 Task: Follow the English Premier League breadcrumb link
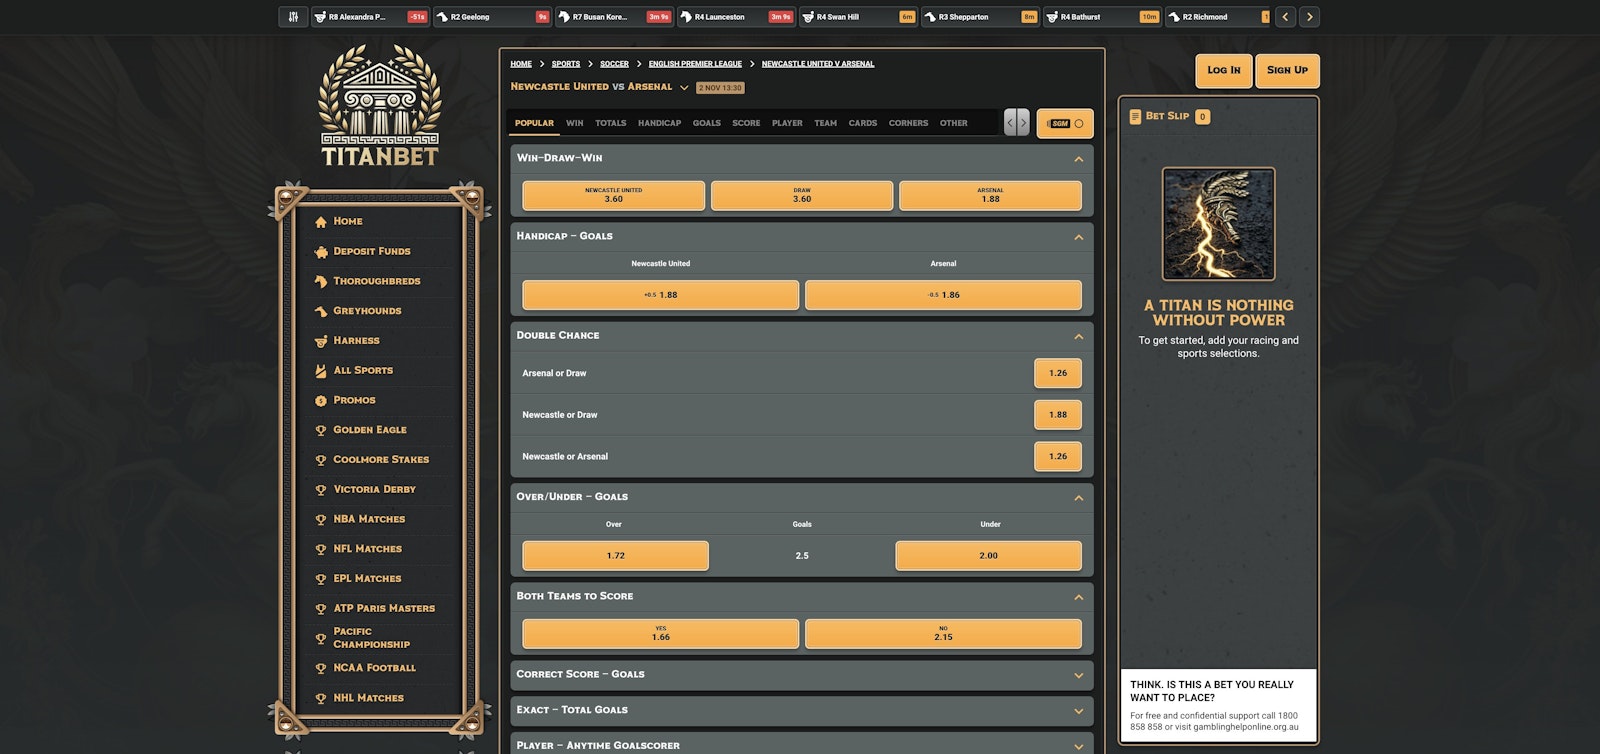coord(695,64)
